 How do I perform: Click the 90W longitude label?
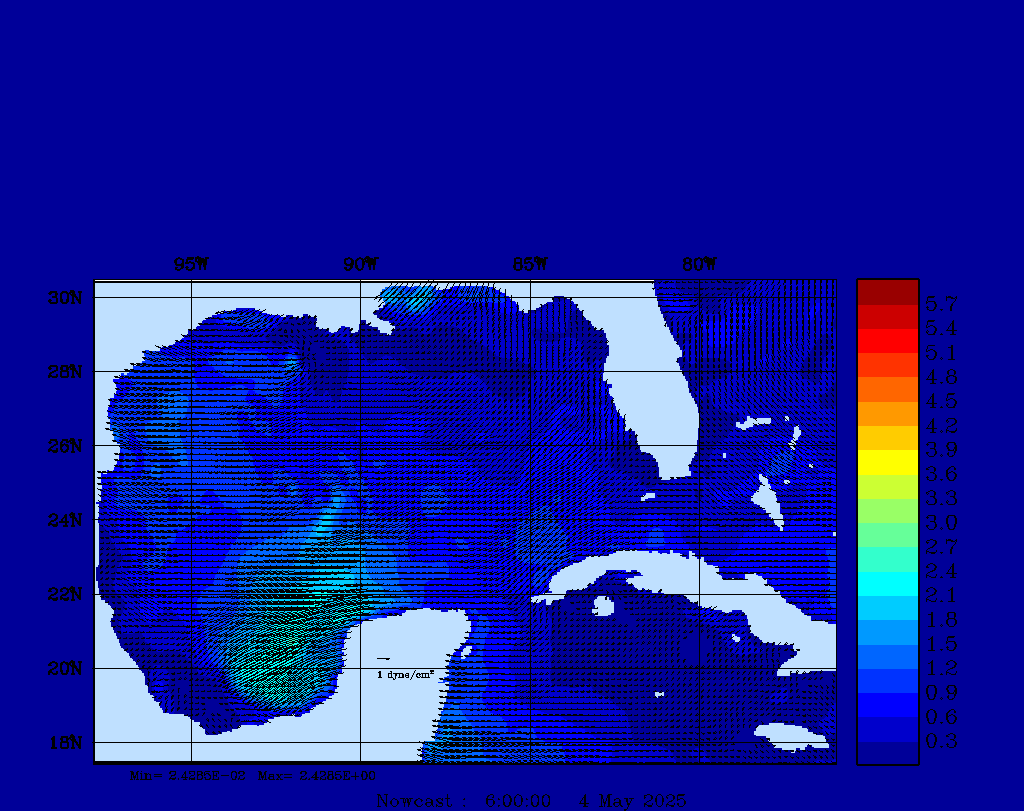[360, 265]
